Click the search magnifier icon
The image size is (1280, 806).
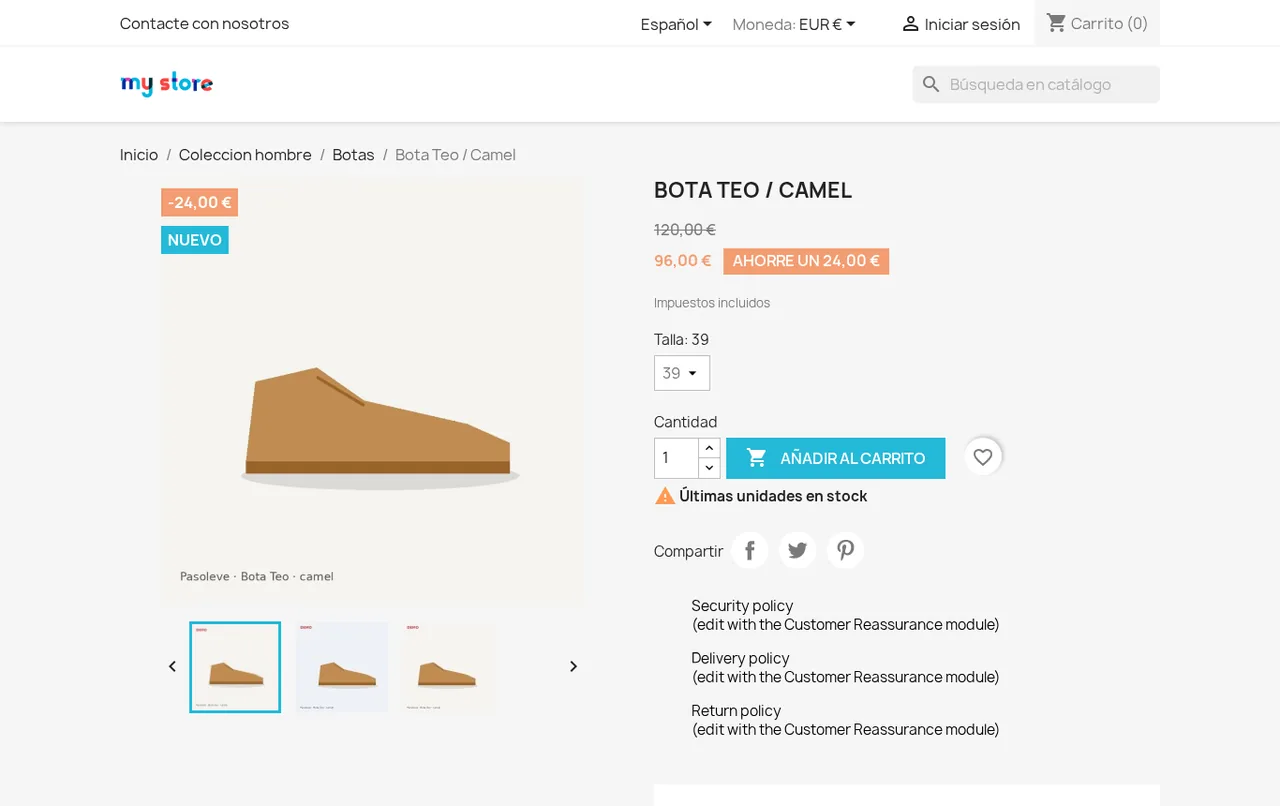(931, 84)
